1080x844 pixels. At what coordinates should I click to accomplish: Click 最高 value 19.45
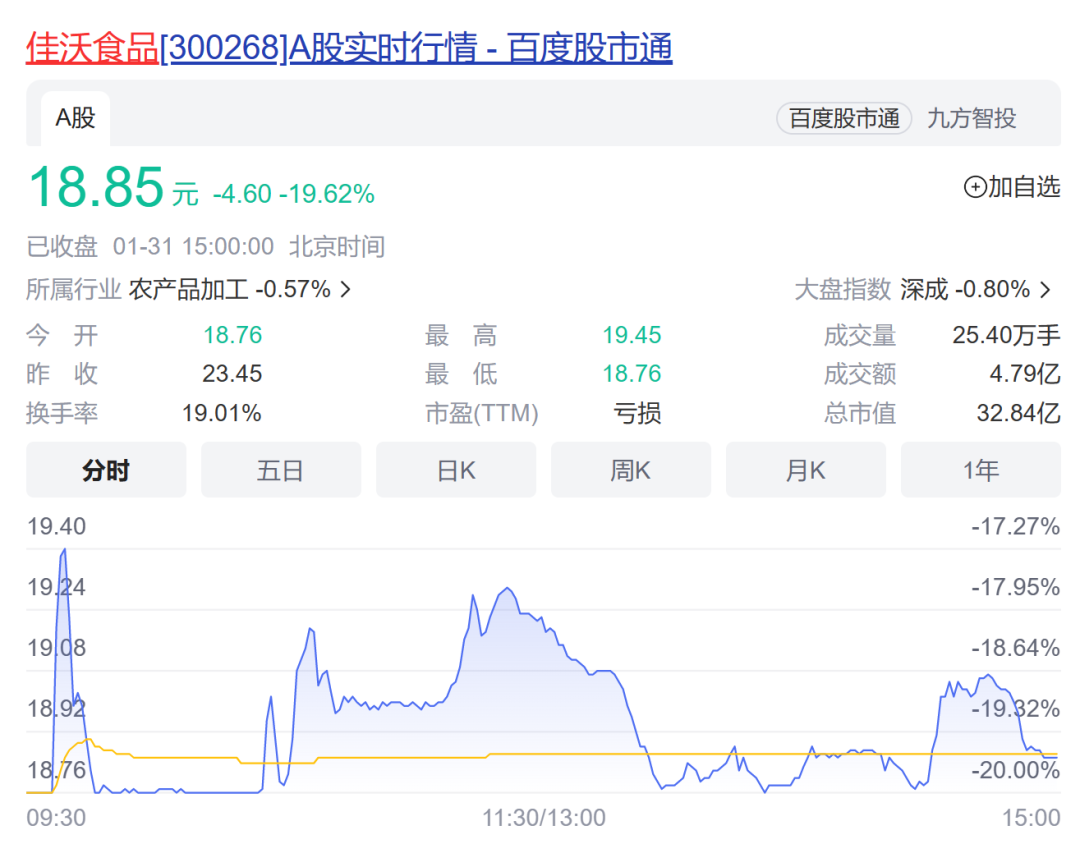[x=632, y=335]
